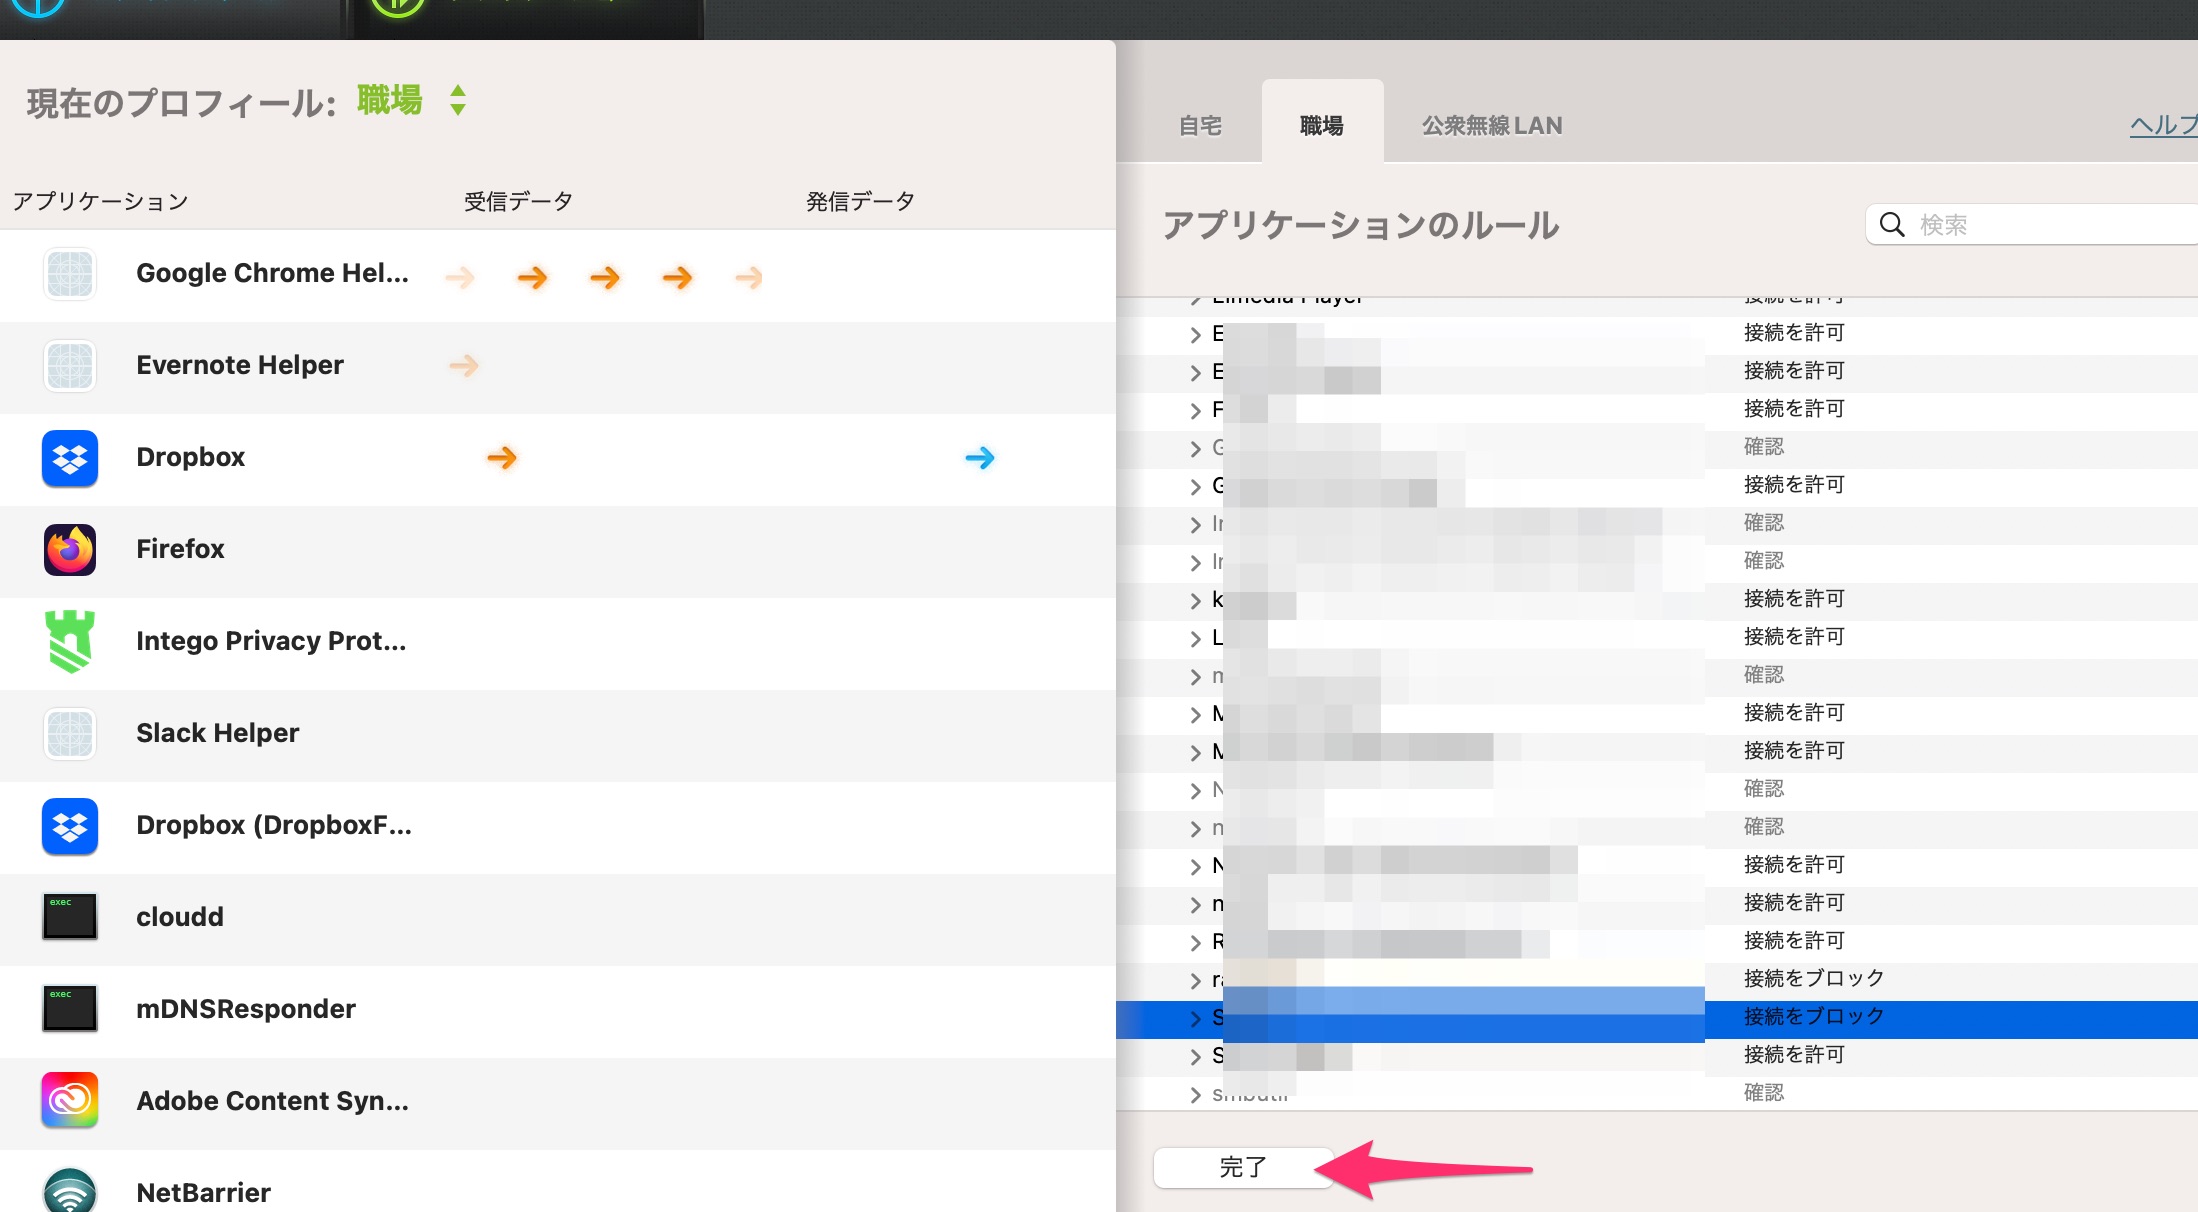Image resolution: width=2198 pixels, height=1212 pixels.
Task: Click the 受信データ column header
Action: tap(518, 201)
